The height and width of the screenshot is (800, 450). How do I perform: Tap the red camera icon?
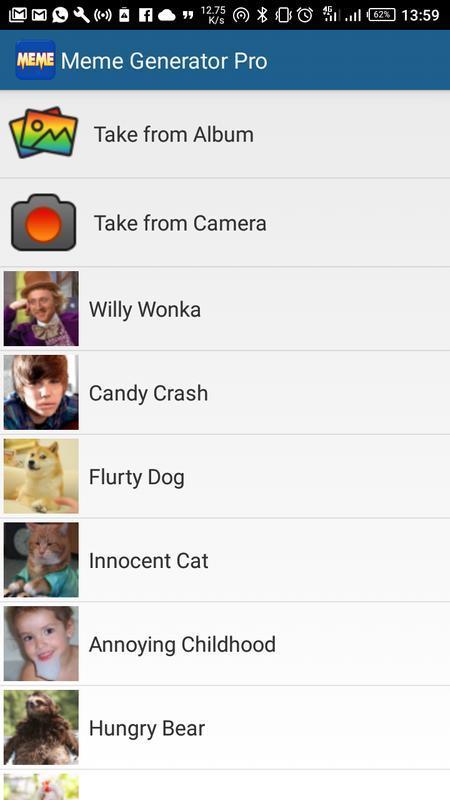(x=43, y=222)
